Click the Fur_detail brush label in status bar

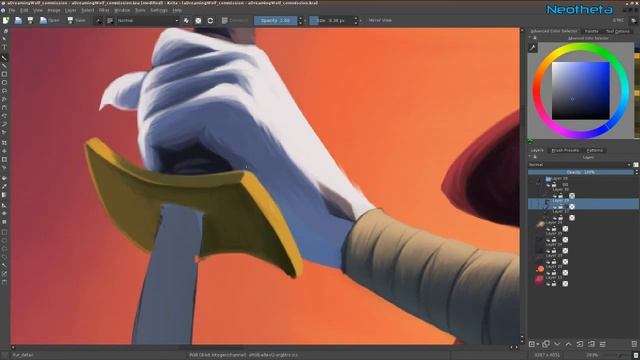[x=23, y=355]
